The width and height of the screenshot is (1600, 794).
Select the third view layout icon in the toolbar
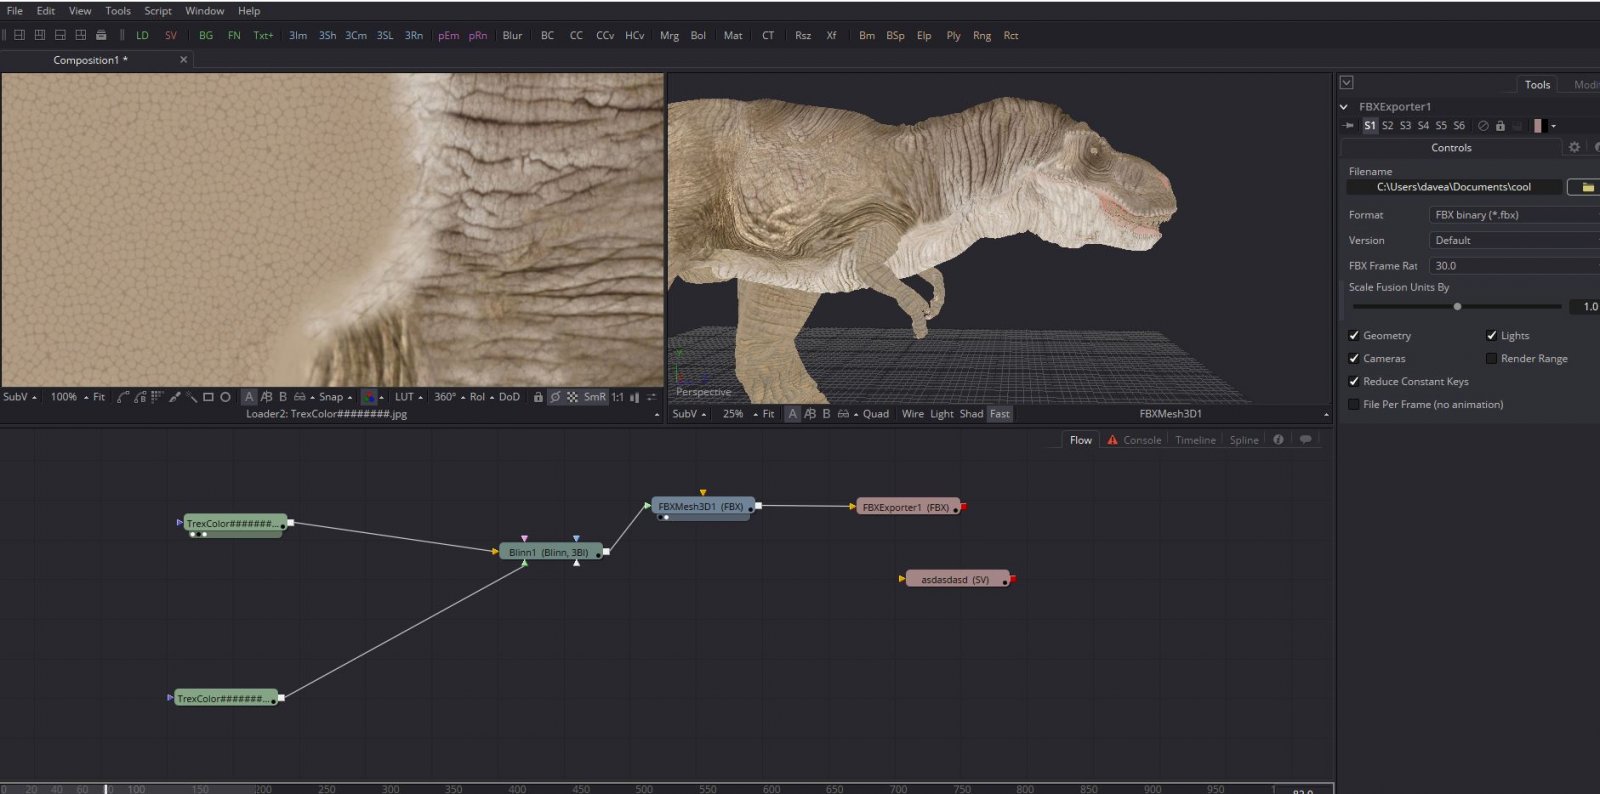pos(60,35)
